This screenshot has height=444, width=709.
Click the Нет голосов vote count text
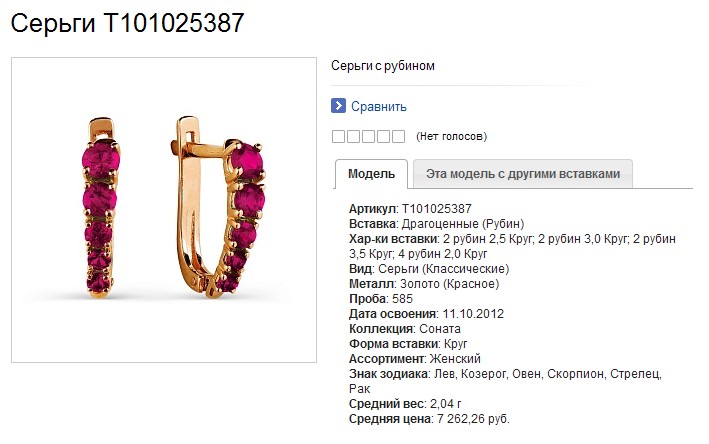pyautogui.click(x=451, y=137)
